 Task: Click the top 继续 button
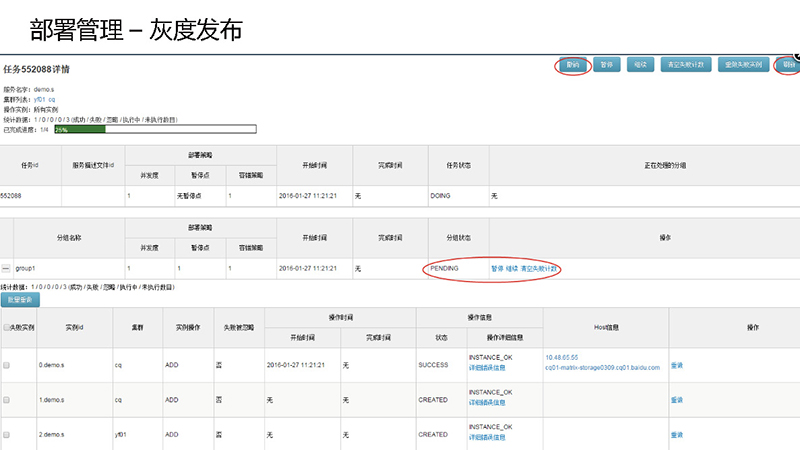[640, 65]
